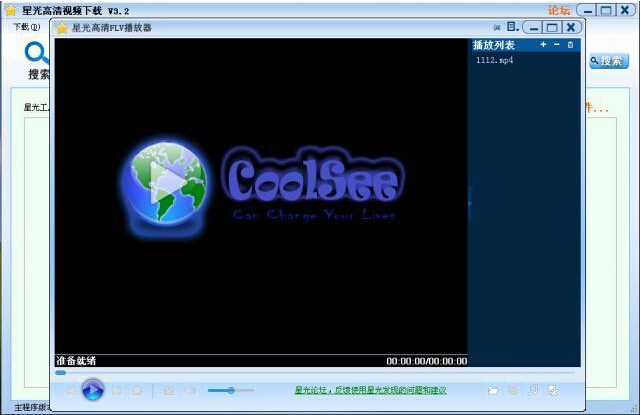Open the player settings icon at bottom right
The image size is (642, 415).
tap(553, 390)
